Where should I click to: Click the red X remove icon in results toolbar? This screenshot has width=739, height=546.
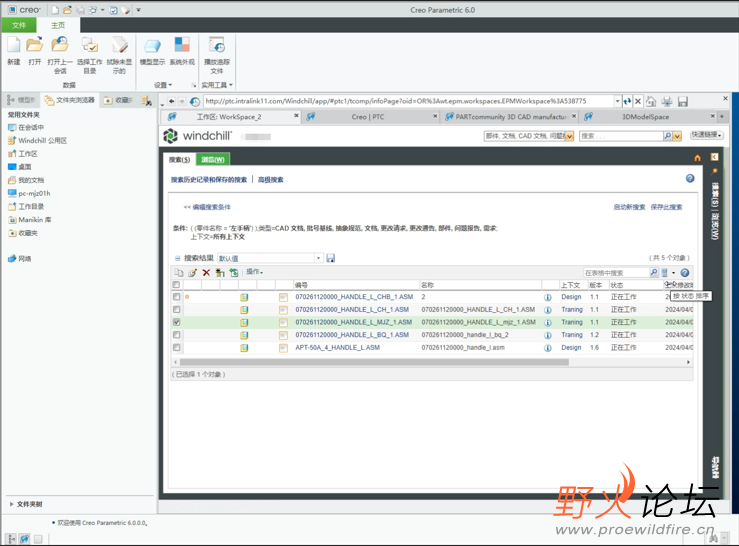(206, 273)
